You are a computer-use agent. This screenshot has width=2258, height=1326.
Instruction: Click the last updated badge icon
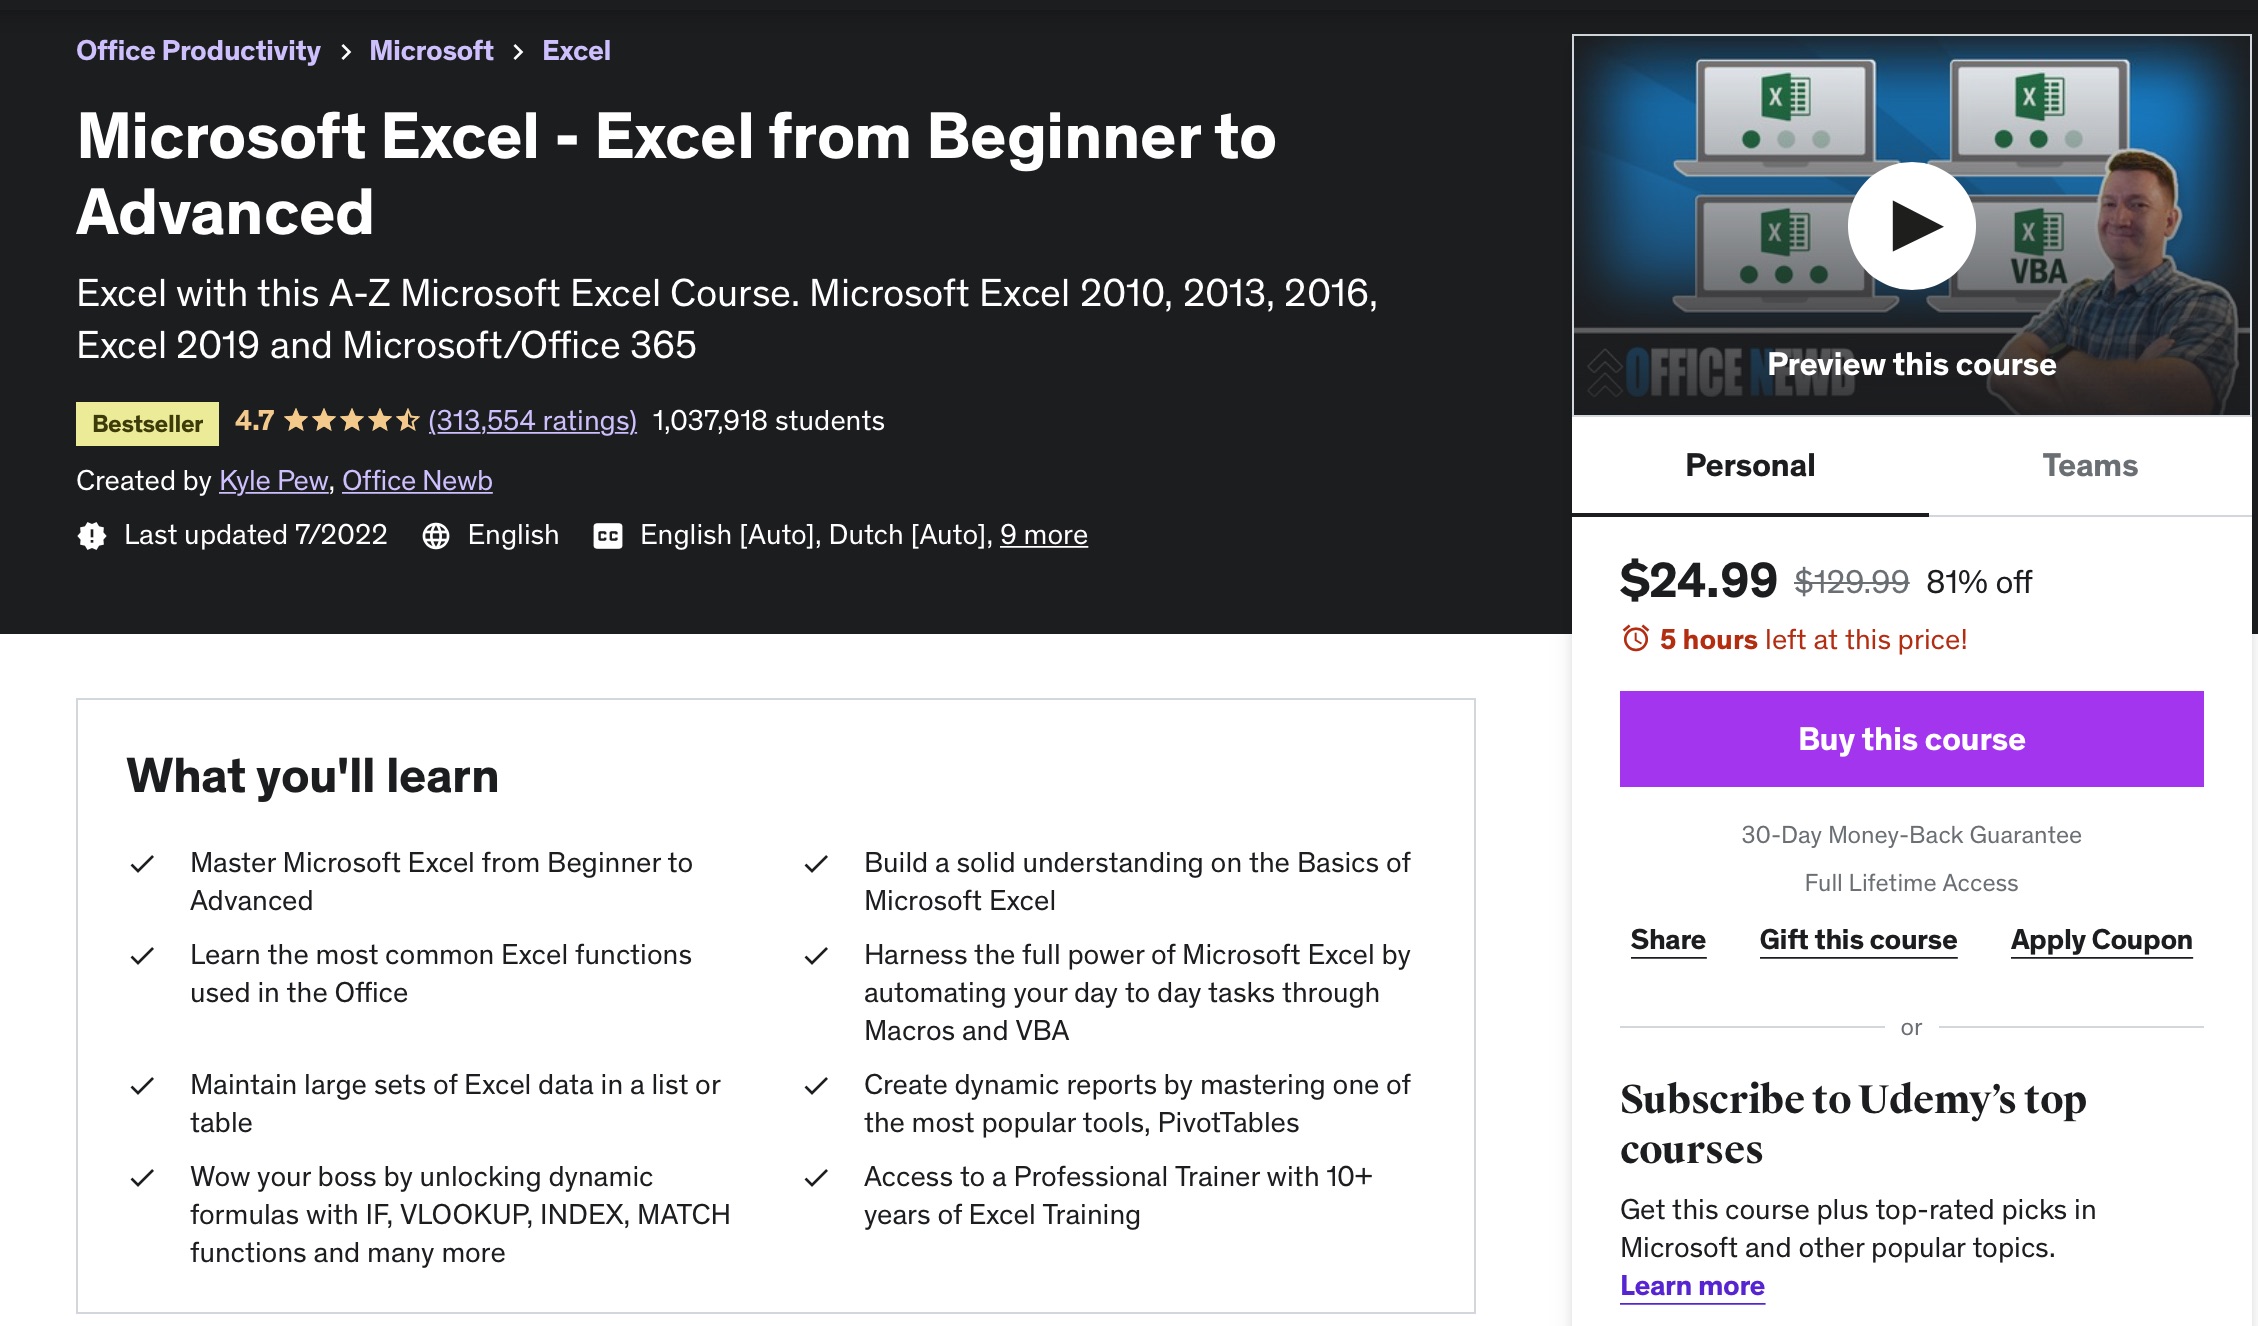tap(92, 536)
